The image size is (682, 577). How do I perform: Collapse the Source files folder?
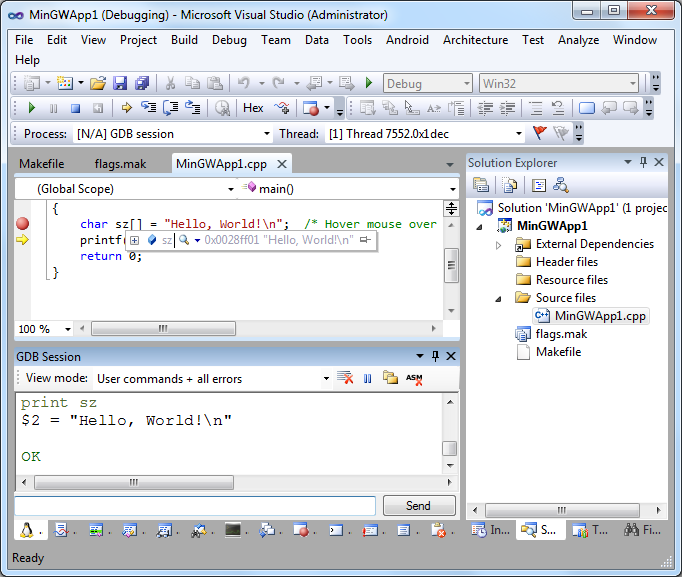pos(498,299)
